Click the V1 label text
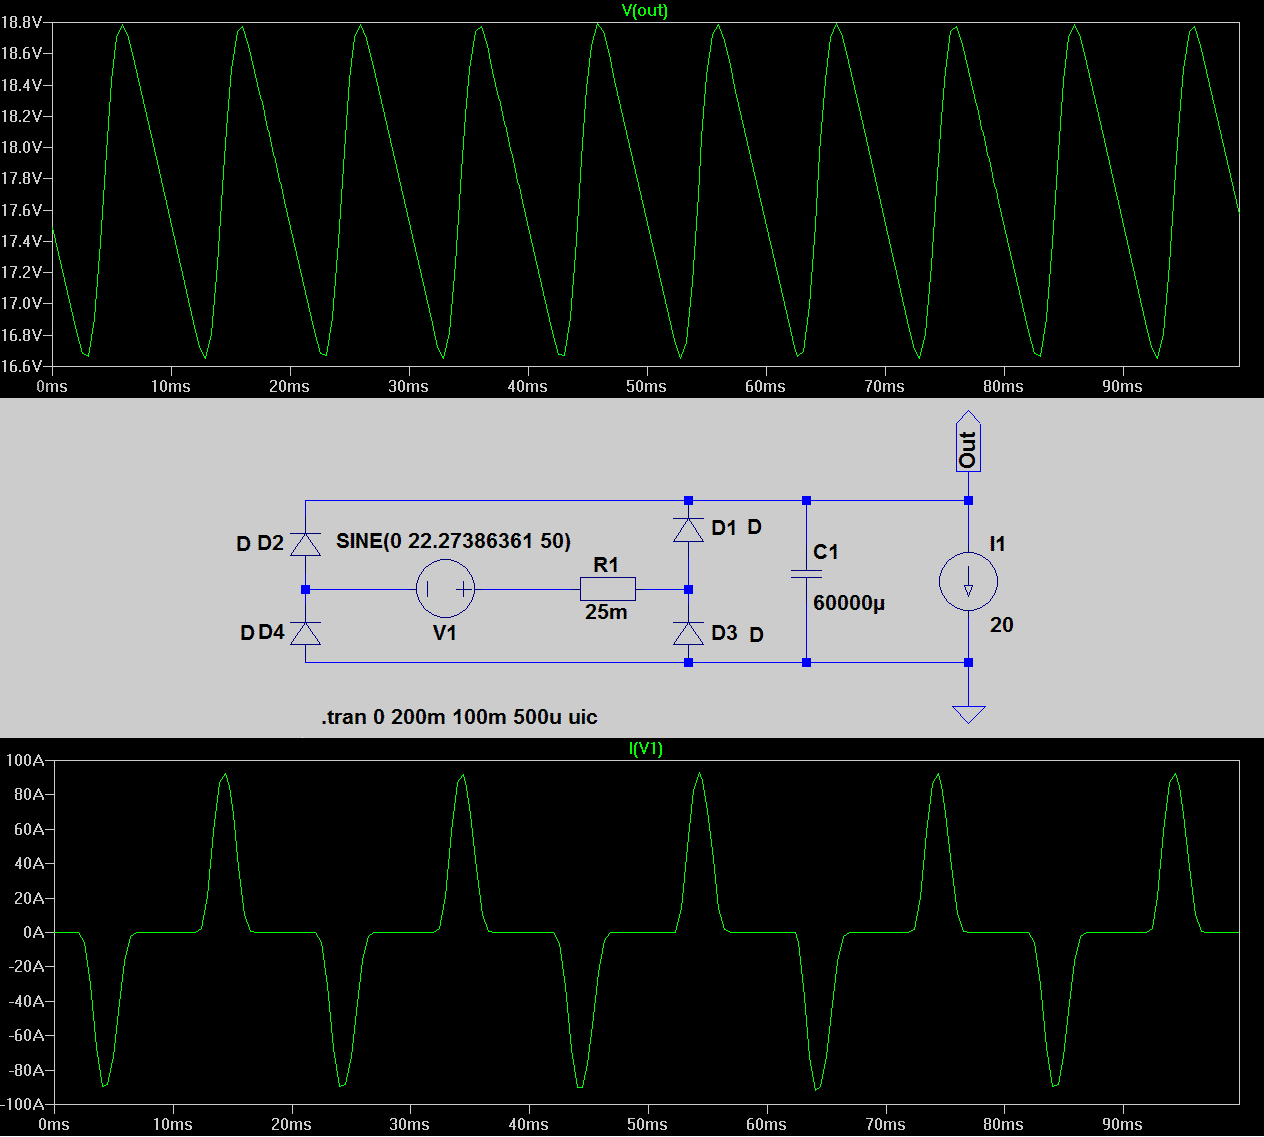Viewport: 1264px width, 1137px height. 445,633
